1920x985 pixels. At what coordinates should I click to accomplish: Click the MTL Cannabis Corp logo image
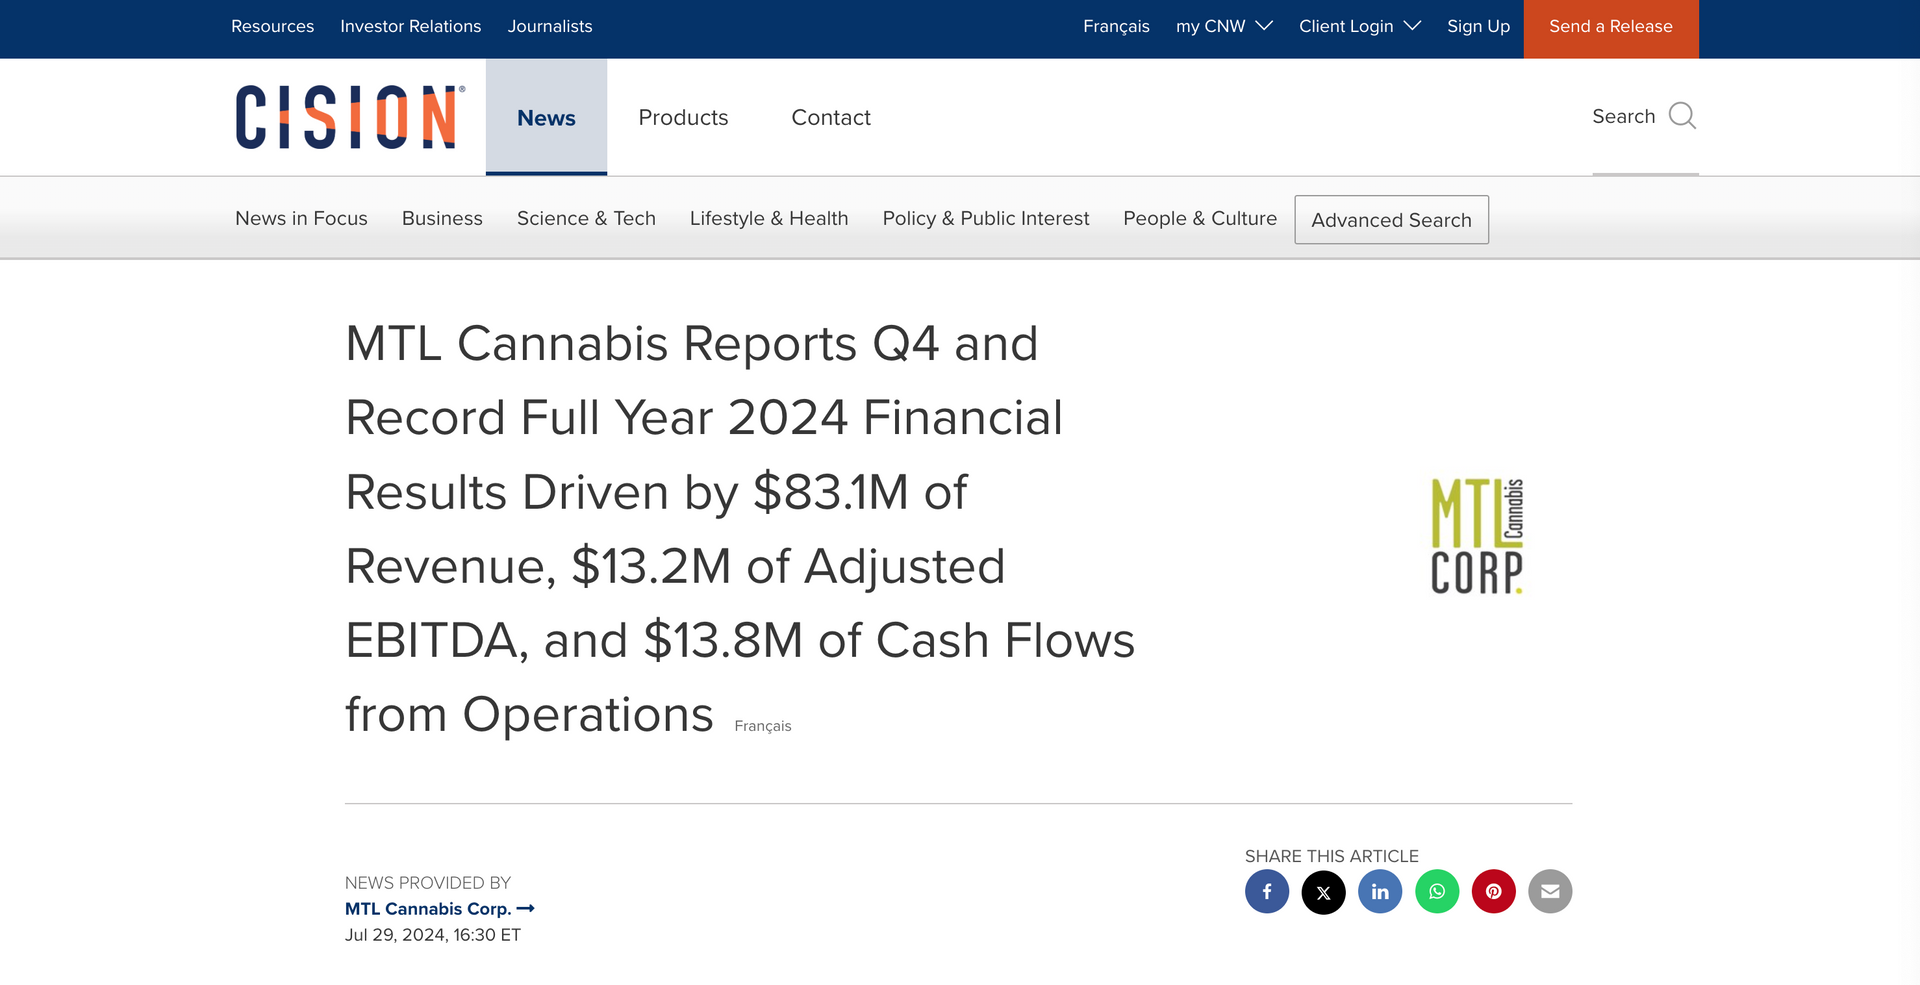tap(1477, 536)
